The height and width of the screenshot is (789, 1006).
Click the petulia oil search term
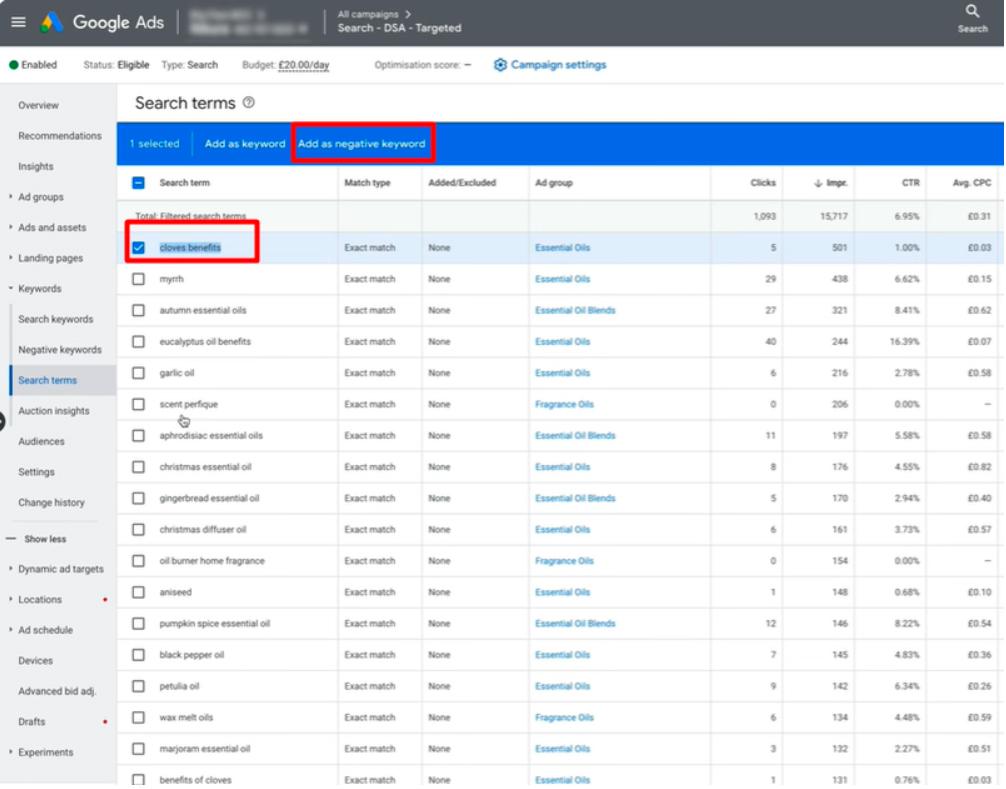179,686
